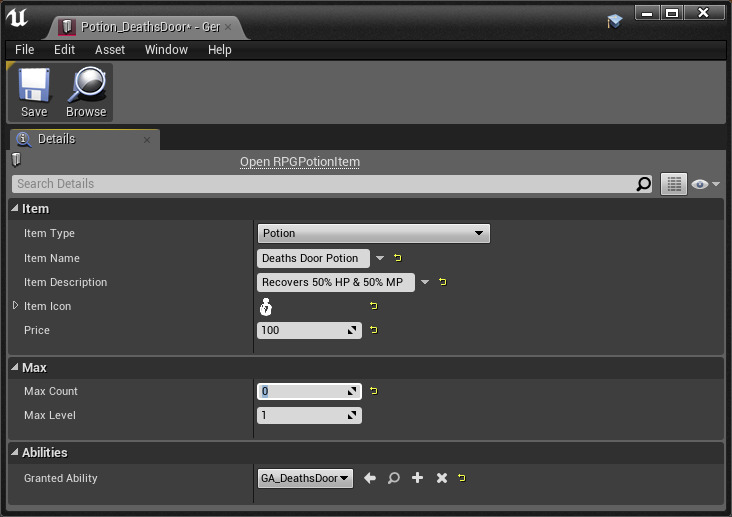Image resolution: width=732 pixels, height=517 pixels.
Task: Browse to asset in Content Browser
Action: click(x=86, y=92)
